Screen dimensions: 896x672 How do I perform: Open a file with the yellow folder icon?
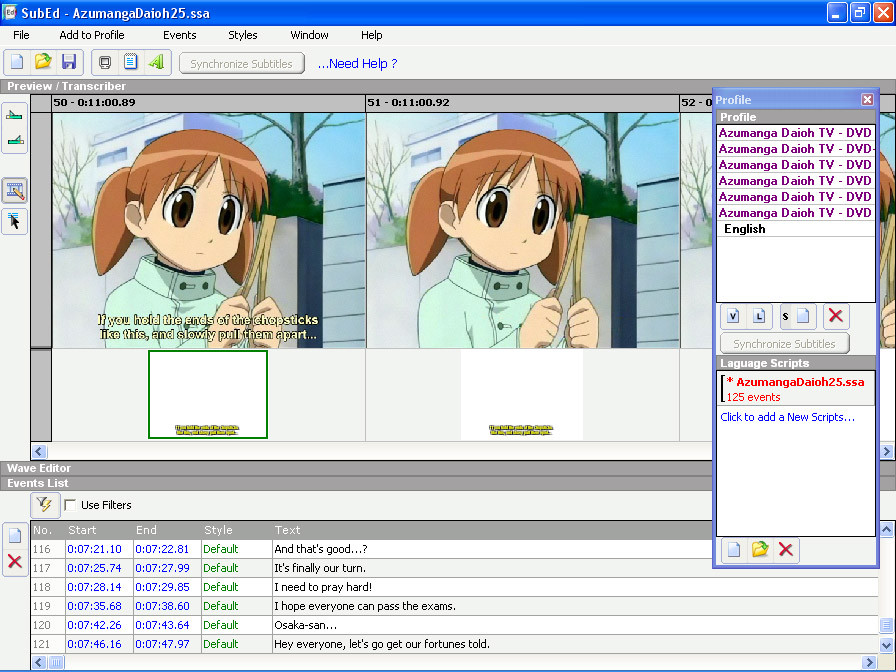click(43, 62)
